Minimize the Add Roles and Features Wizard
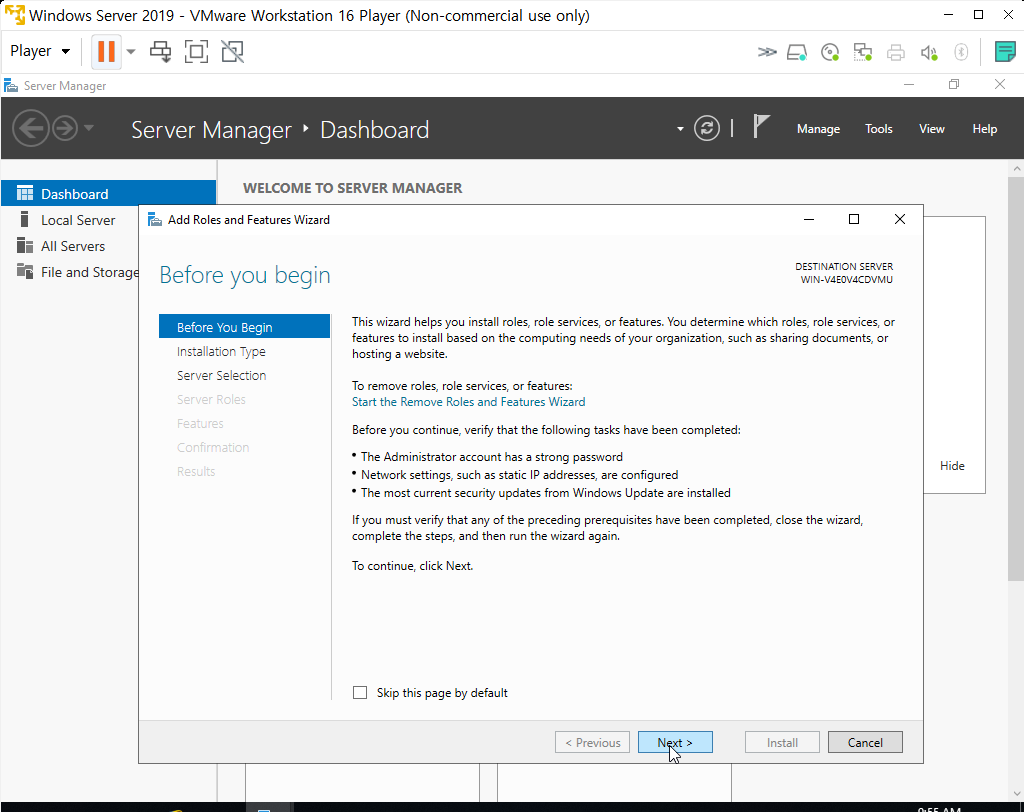The image size is (1024, 812). [808, 219]
